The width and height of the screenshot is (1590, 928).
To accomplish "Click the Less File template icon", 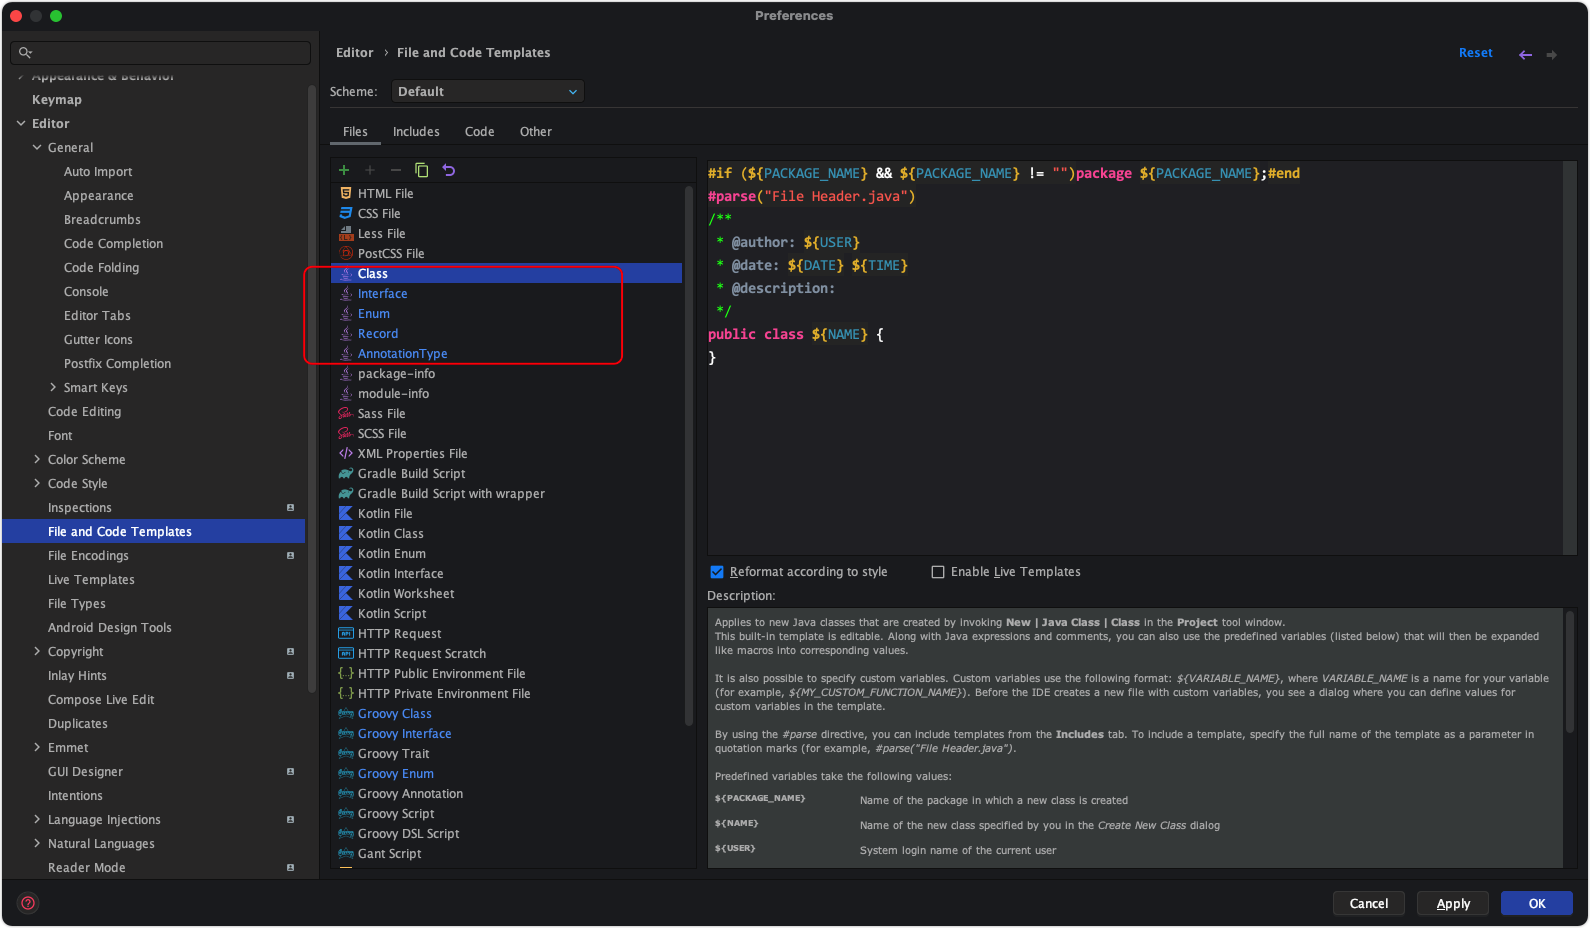I will pos(346,233).
